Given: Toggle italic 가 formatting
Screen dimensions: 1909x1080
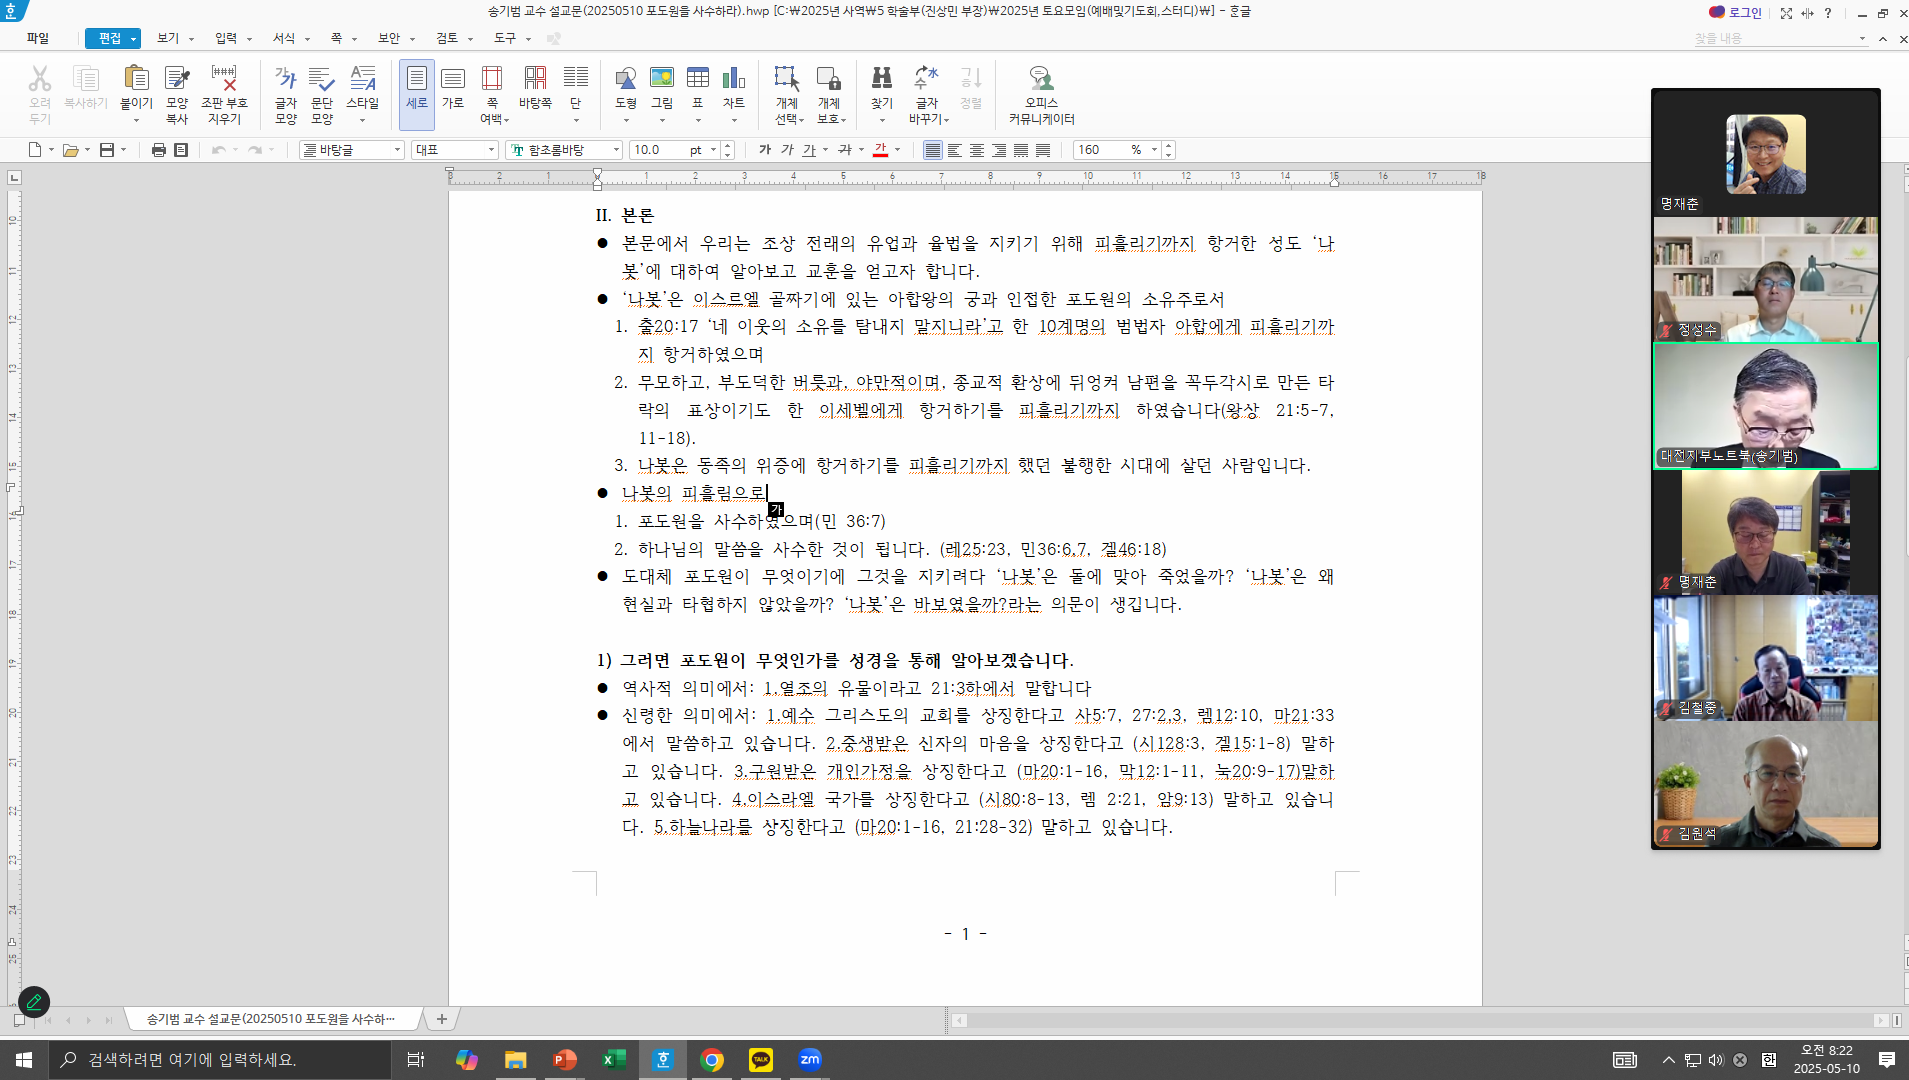Looking at the screenshot, I should click(x=787, y=150).
